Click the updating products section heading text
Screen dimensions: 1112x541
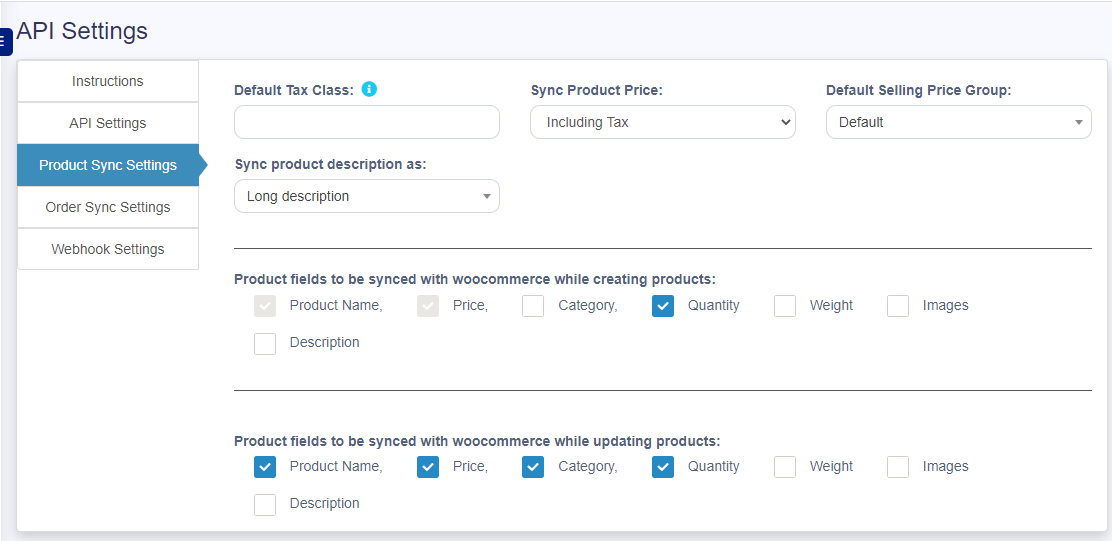(477, 441)
